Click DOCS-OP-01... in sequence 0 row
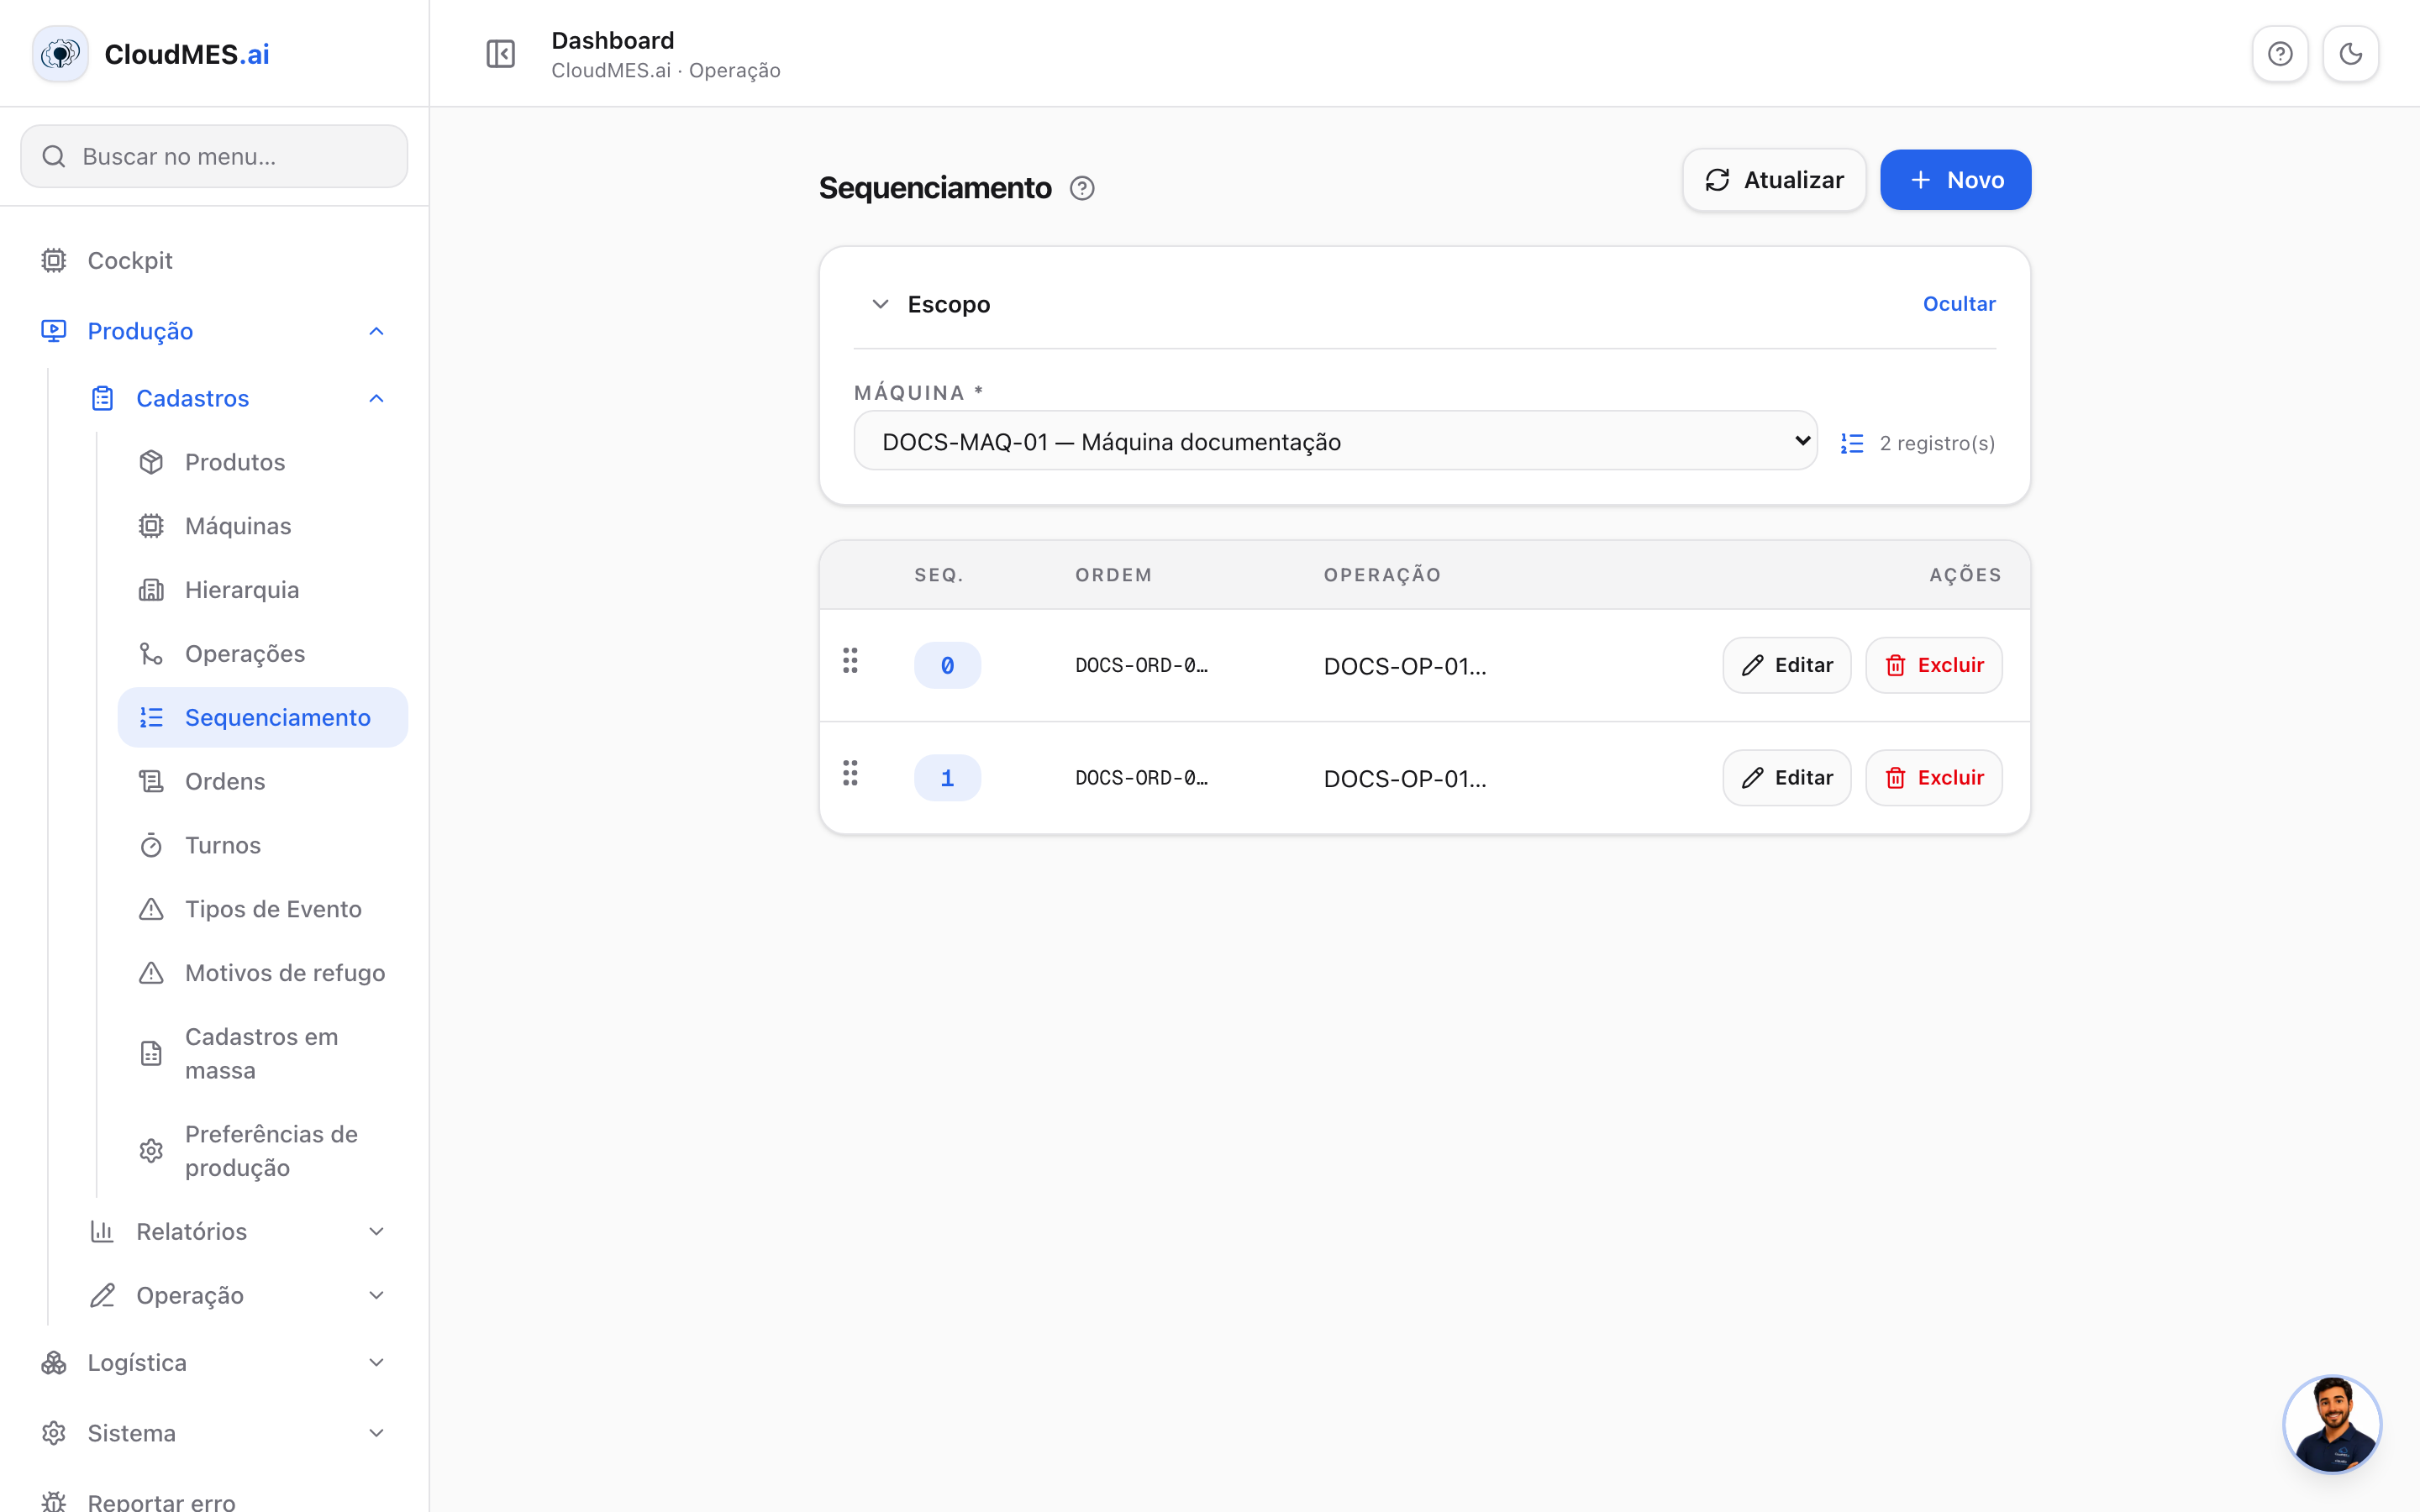 (1405, 666)
